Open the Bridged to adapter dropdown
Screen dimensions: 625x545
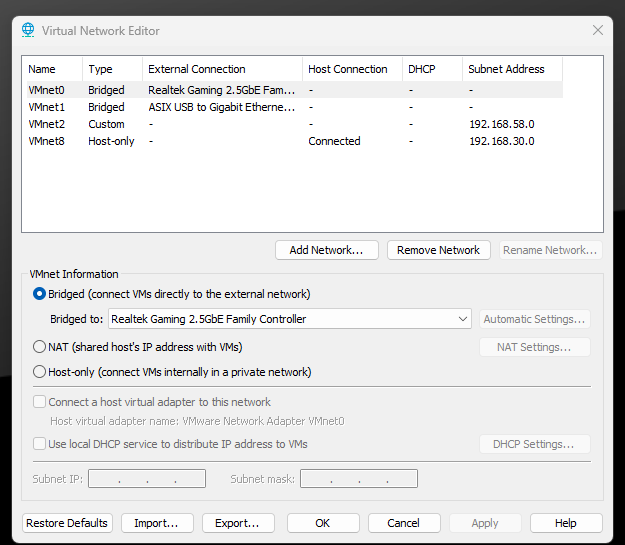click(290, 319)
